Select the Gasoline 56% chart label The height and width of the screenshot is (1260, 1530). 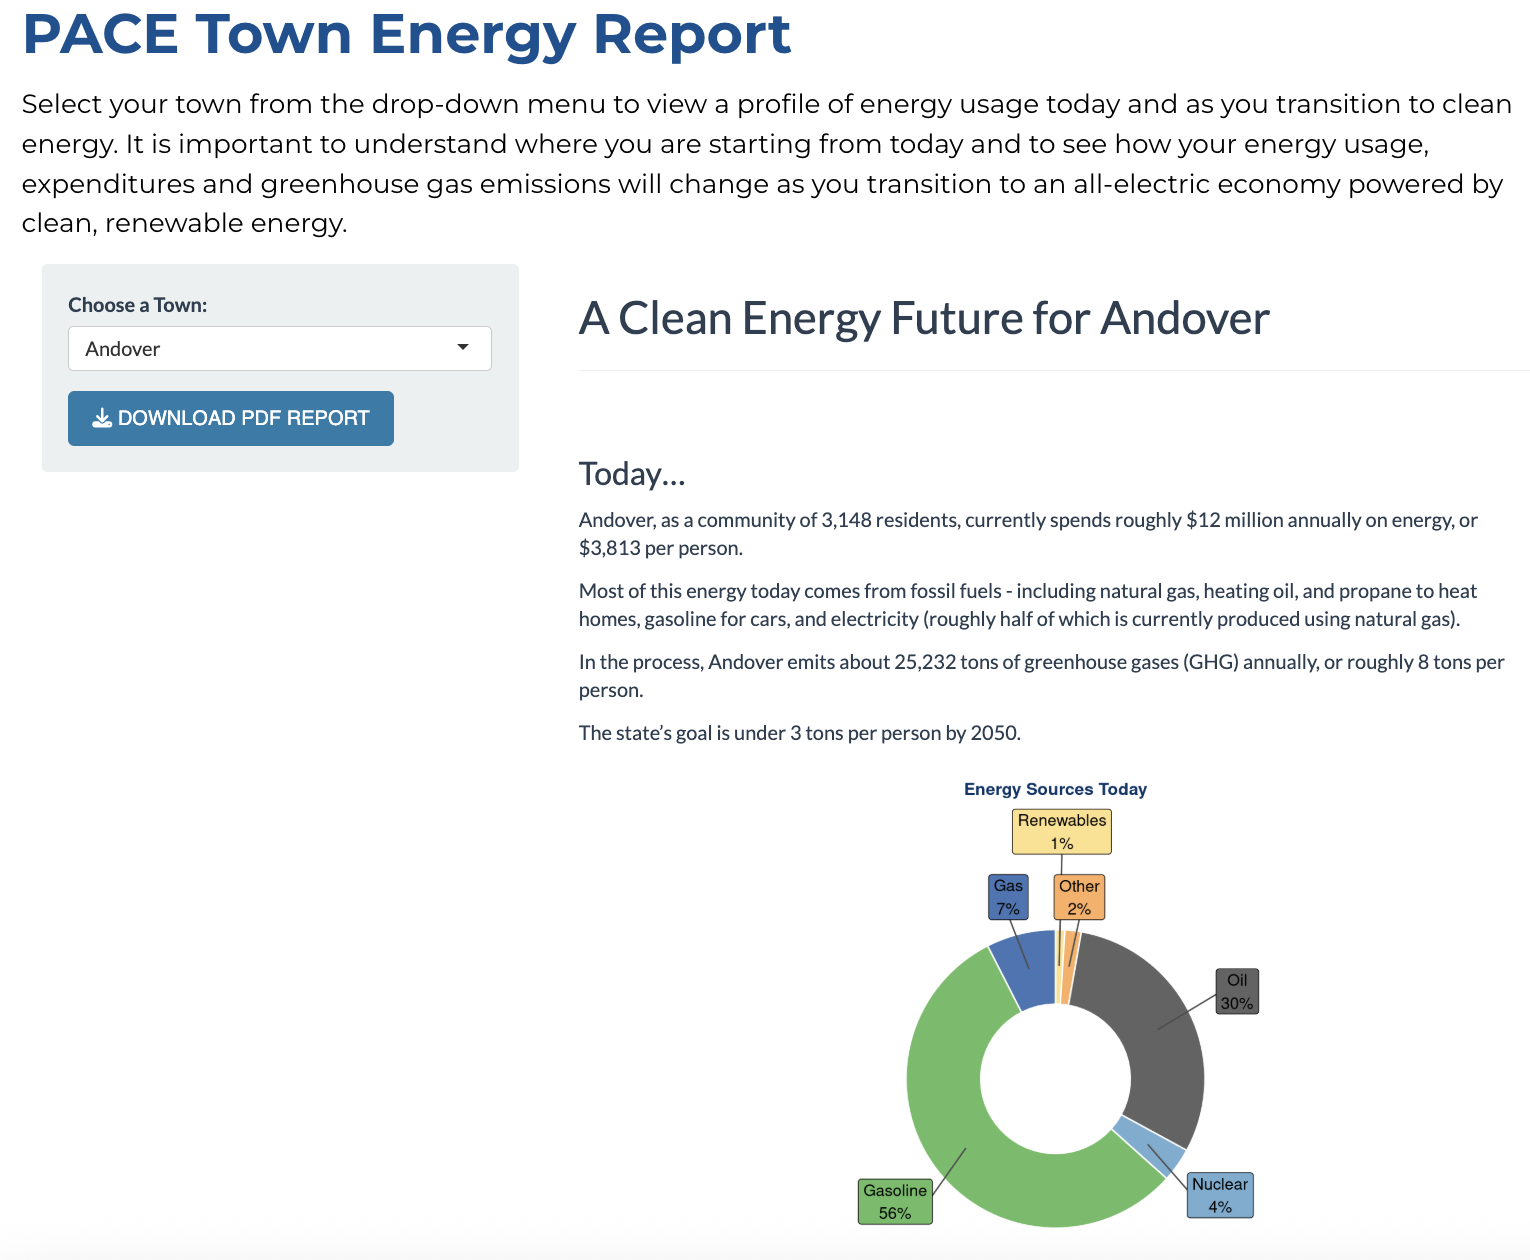point(895,1201)
